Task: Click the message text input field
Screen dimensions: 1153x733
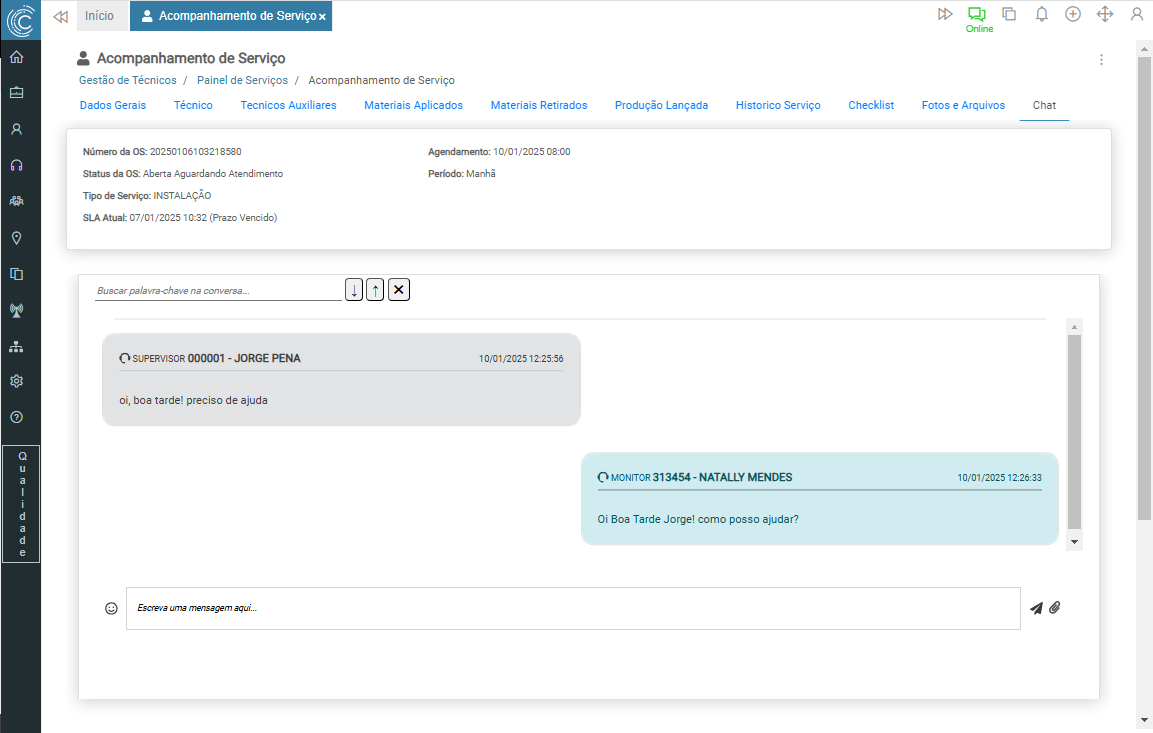Action: pos(573,608)
